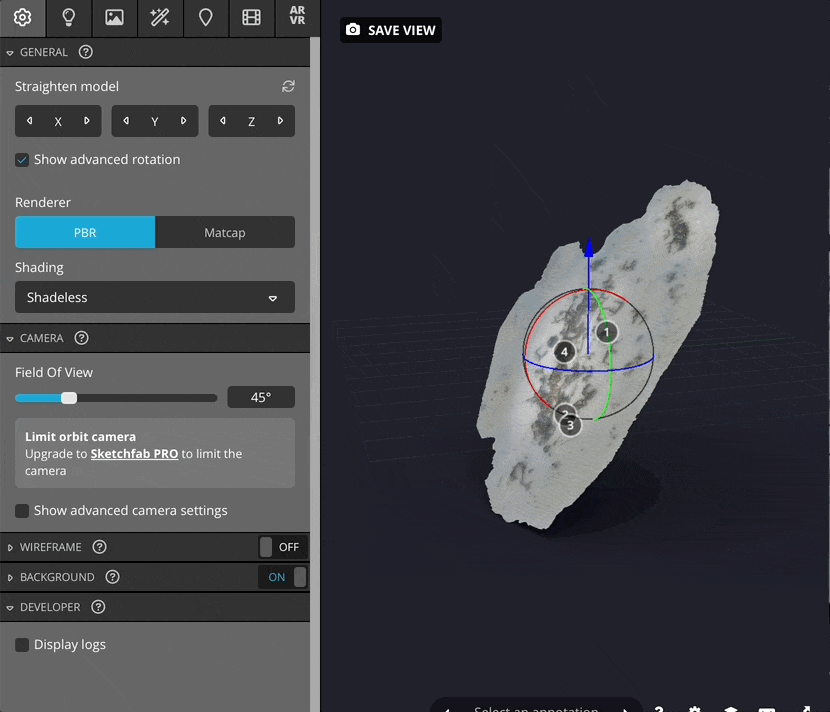The image size is (830, 712).
Task: Enable Display logs in Developer section
Action: pyautogui.click(x=22, y=644)
